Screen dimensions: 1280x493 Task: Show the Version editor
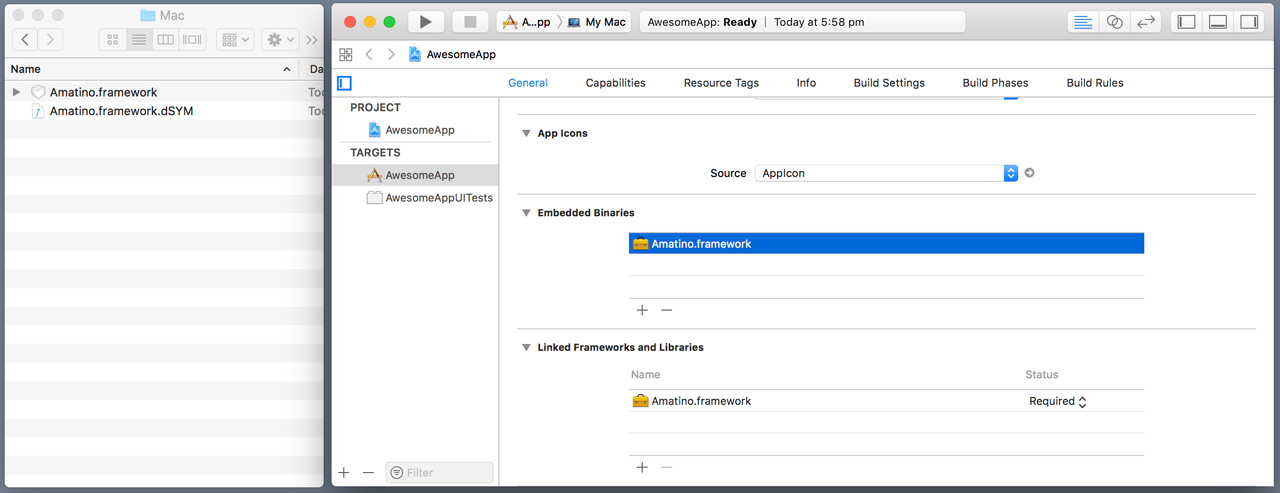[1146, 22]
